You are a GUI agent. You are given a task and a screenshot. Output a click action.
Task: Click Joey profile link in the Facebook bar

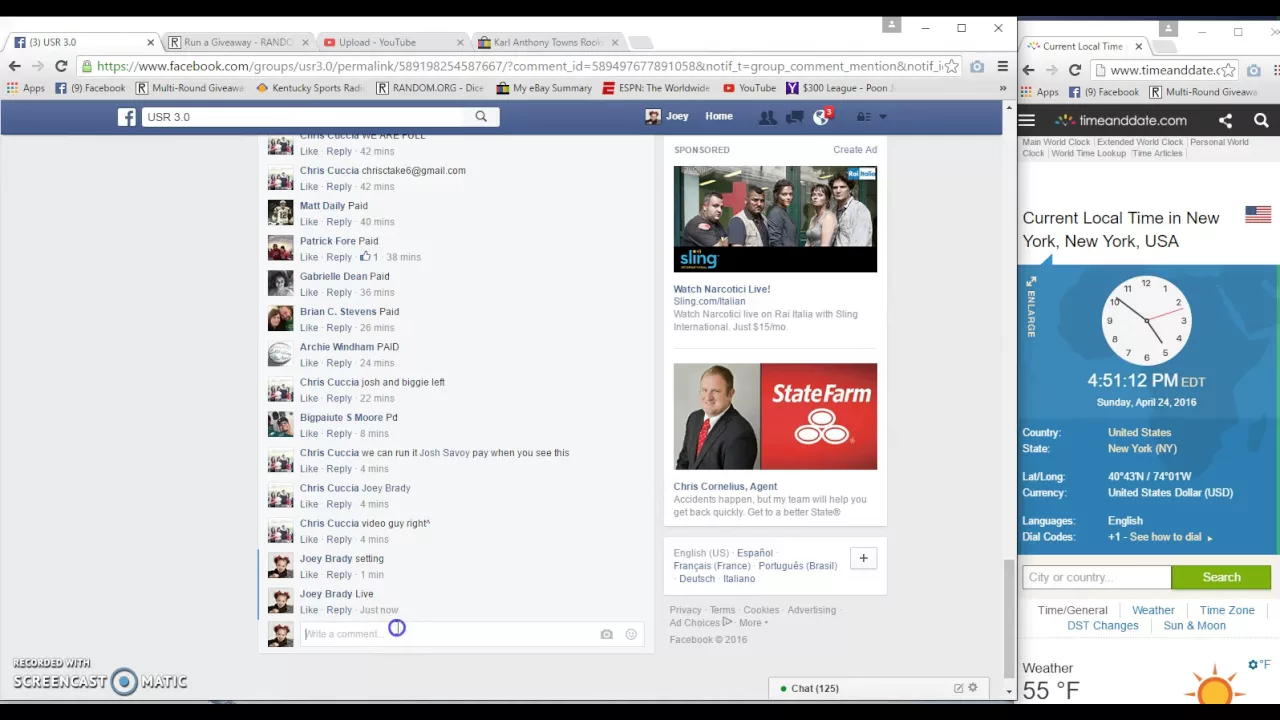click(x=667, y=116)
